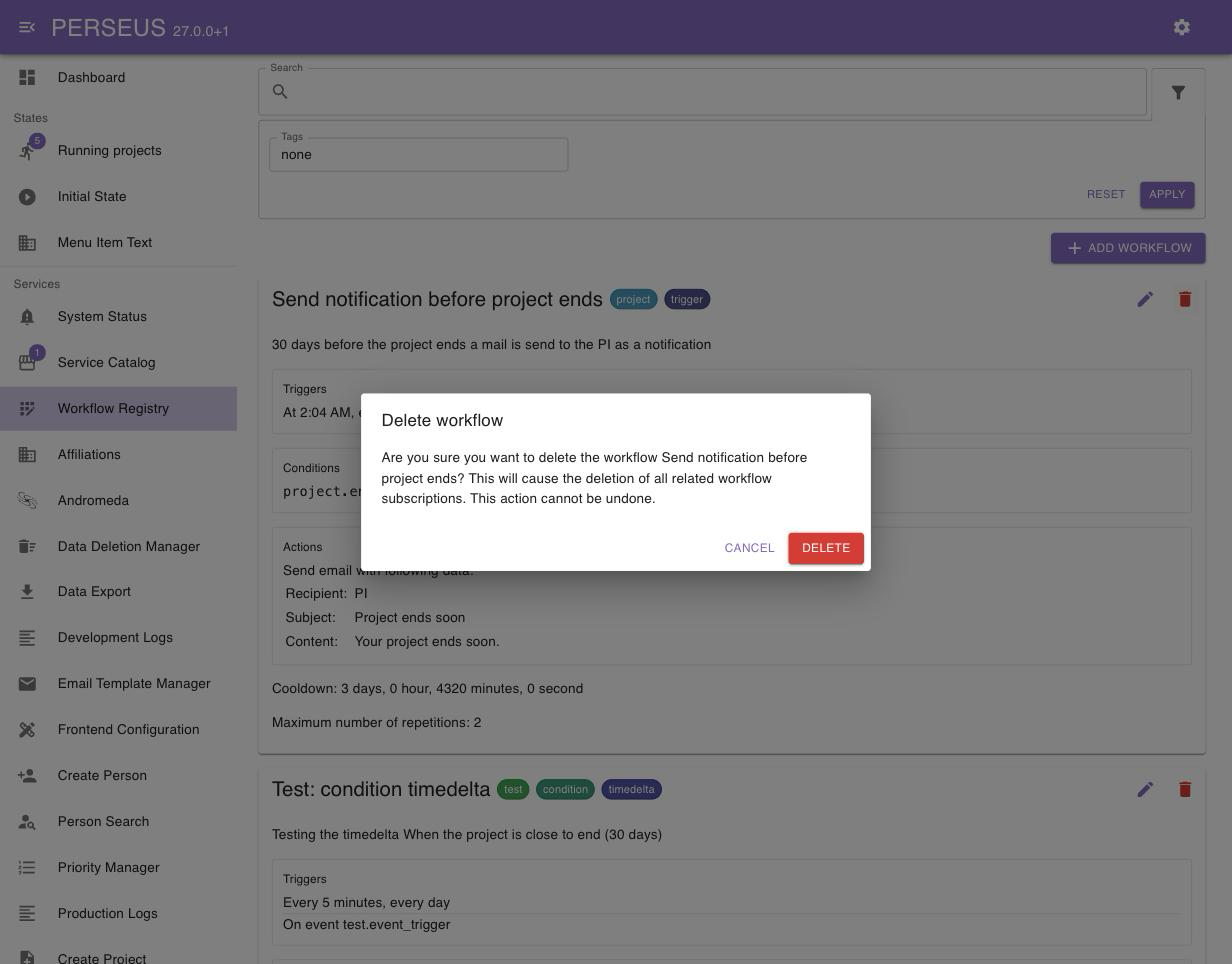This screenshot has width=1232, height=964.
Task: Click the PERSEUS logo title
Action: pos(108,27)
